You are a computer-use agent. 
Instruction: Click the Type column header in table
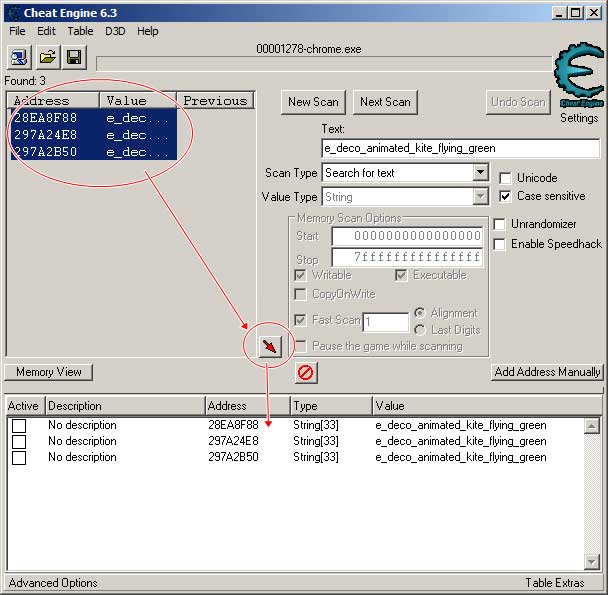click(x=331, y=406)
